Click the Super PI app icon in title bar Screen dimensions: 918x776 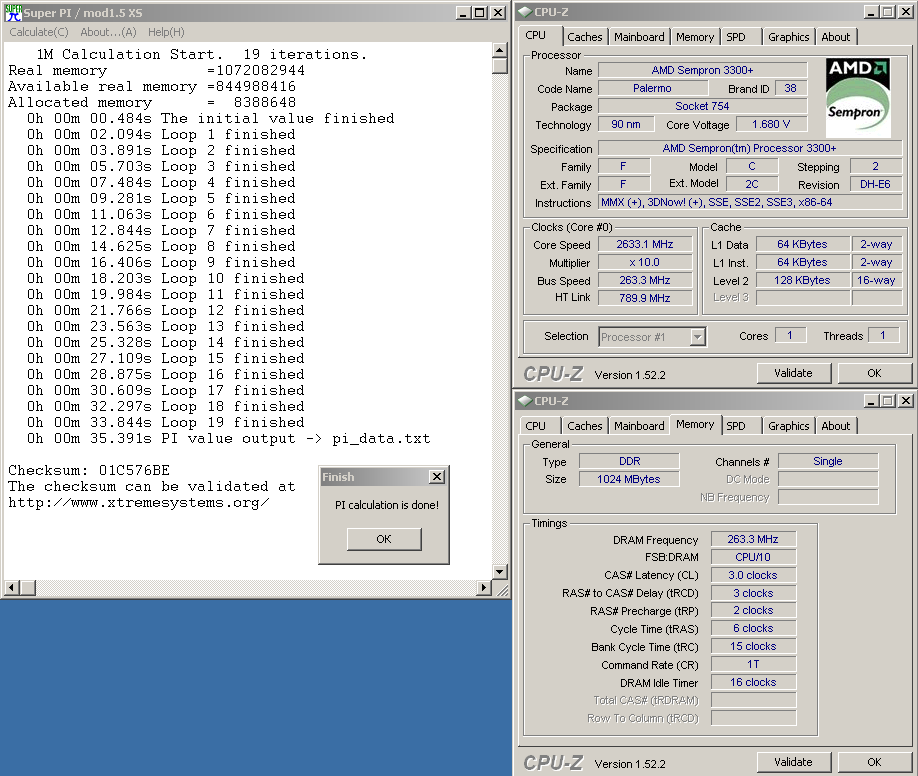pyautogui.click(x=13, y=12)
